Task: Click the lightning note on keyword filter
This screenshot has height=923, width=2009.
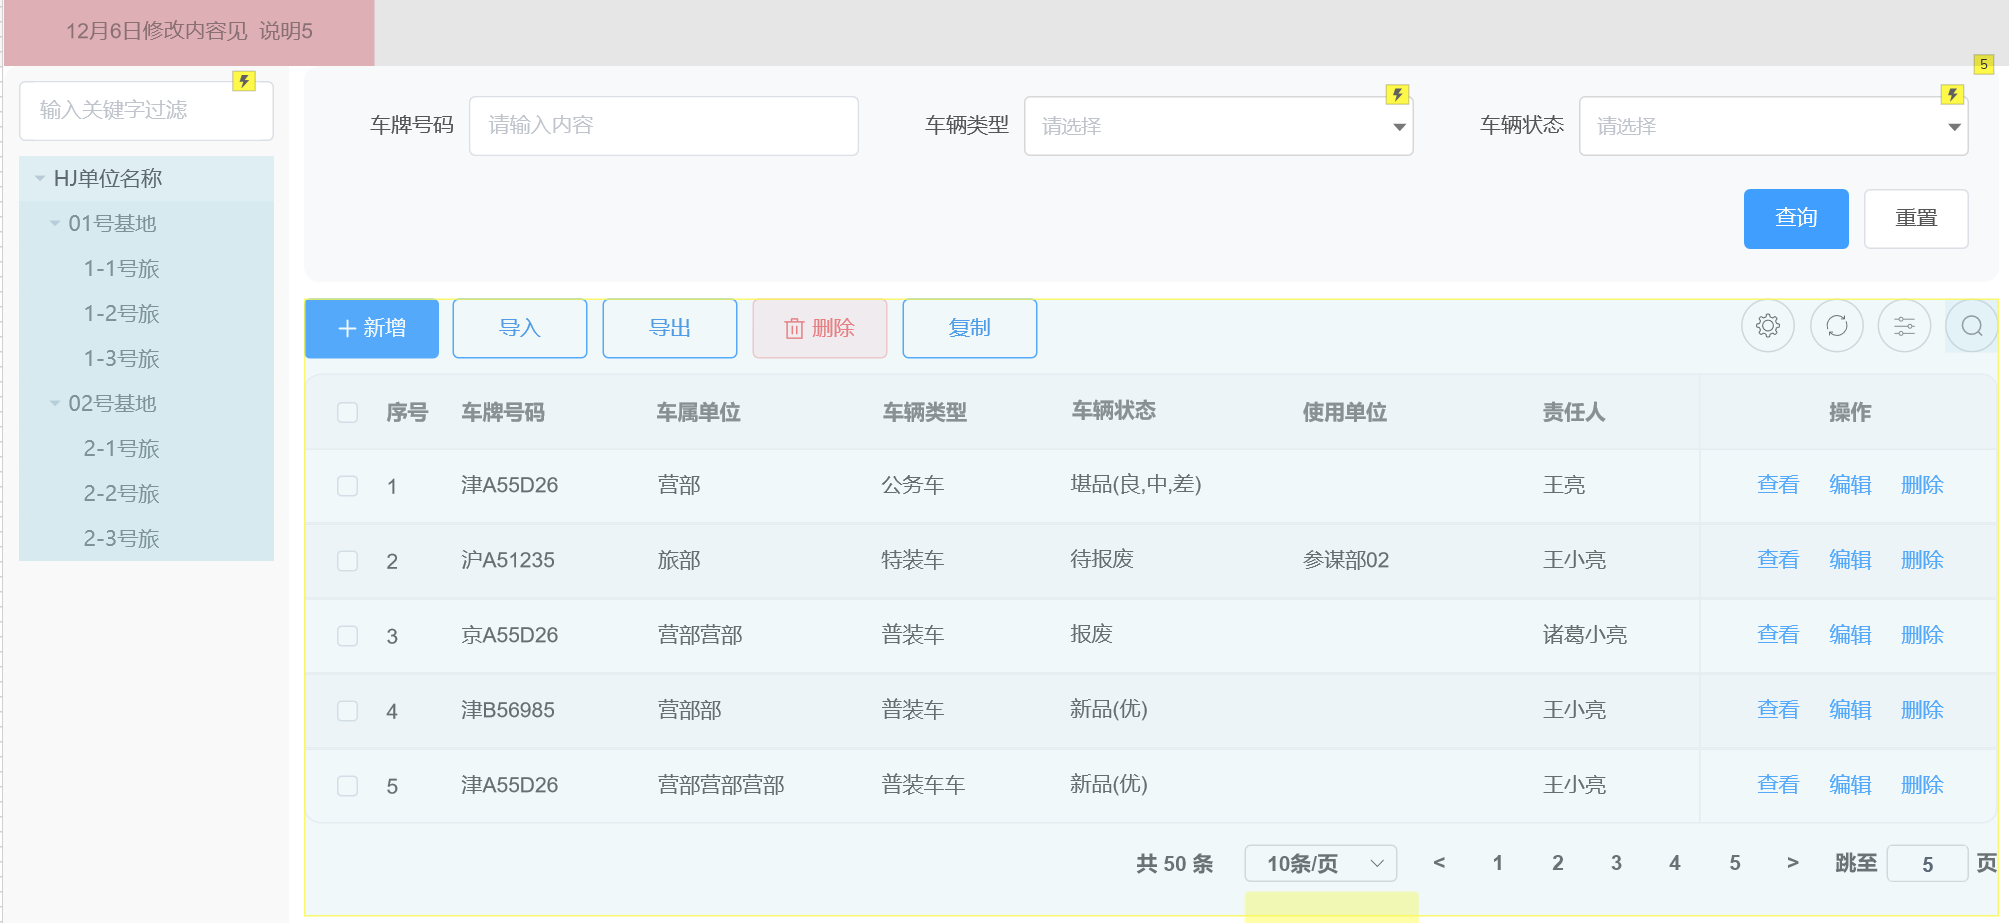Action: [244, 81]
